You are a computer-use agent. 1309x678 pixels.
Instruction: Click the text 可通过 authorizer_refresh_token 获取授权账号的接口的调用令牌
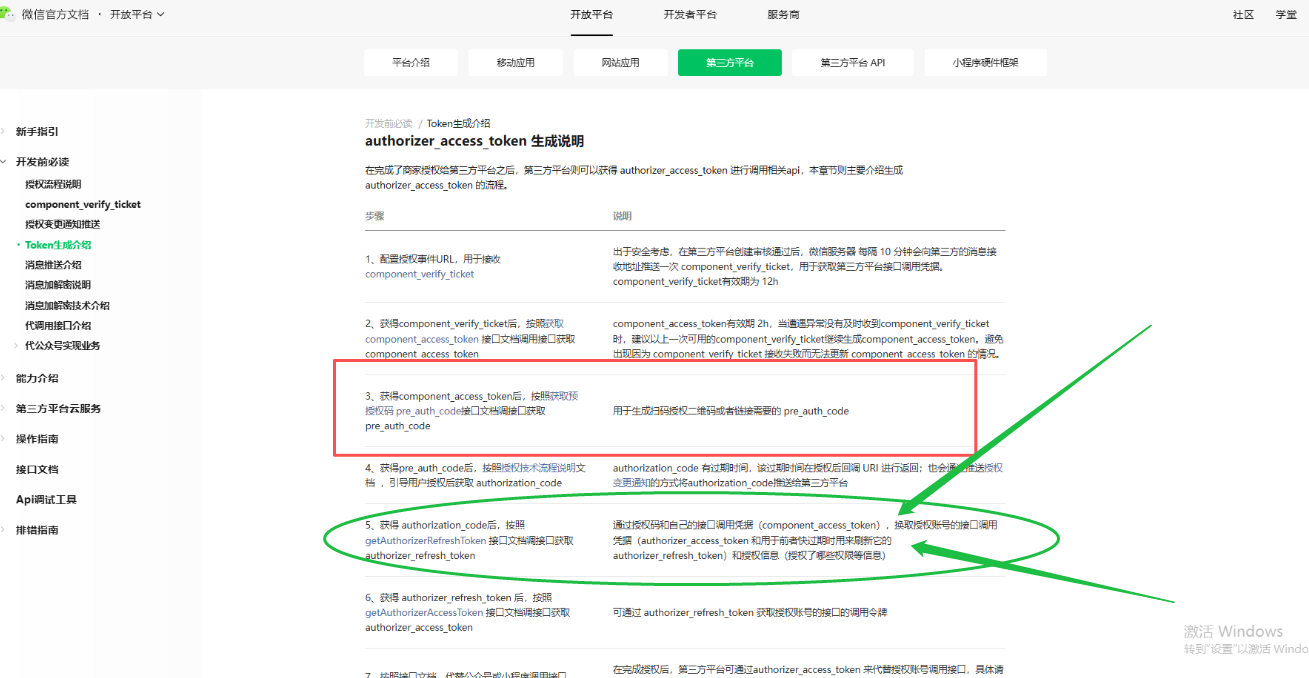click(750, 612)
